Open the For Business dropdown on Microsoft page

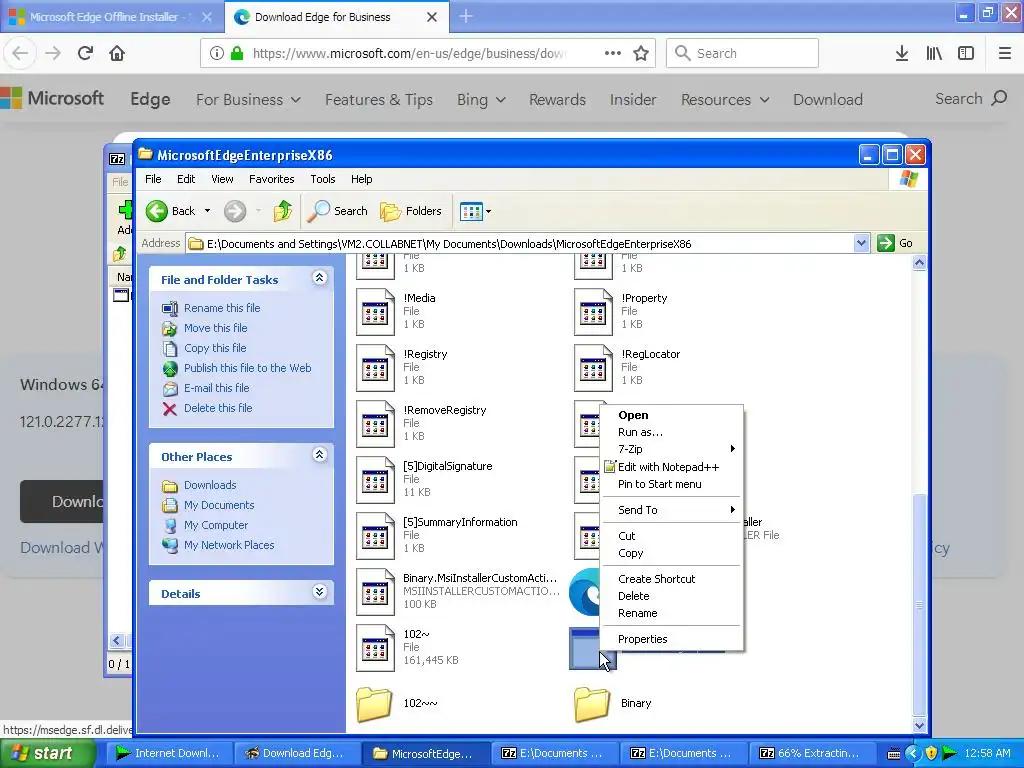pyautogui.click(x=248, y=99)
